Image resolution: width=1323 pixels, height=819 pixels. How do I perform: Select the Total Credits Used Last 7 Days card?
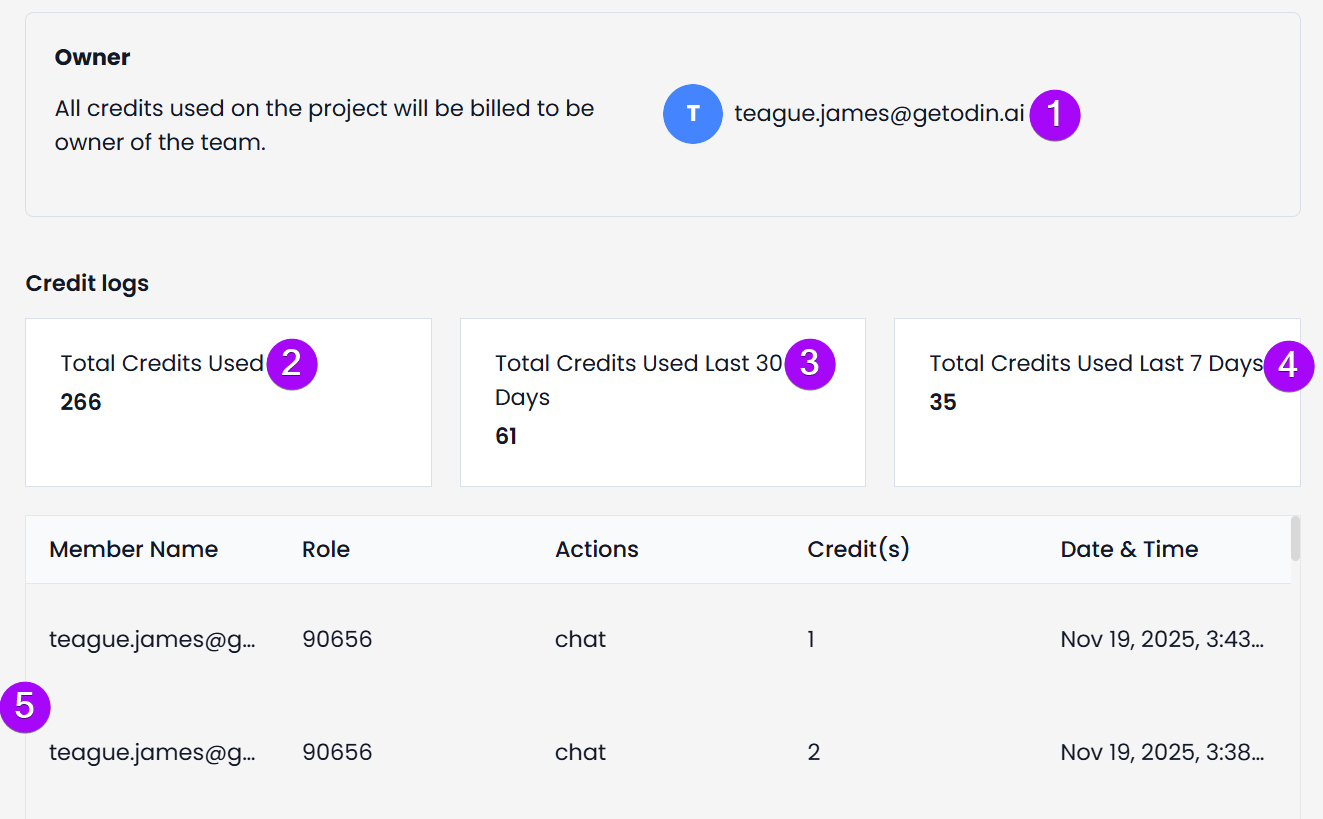pos(1096,402)
